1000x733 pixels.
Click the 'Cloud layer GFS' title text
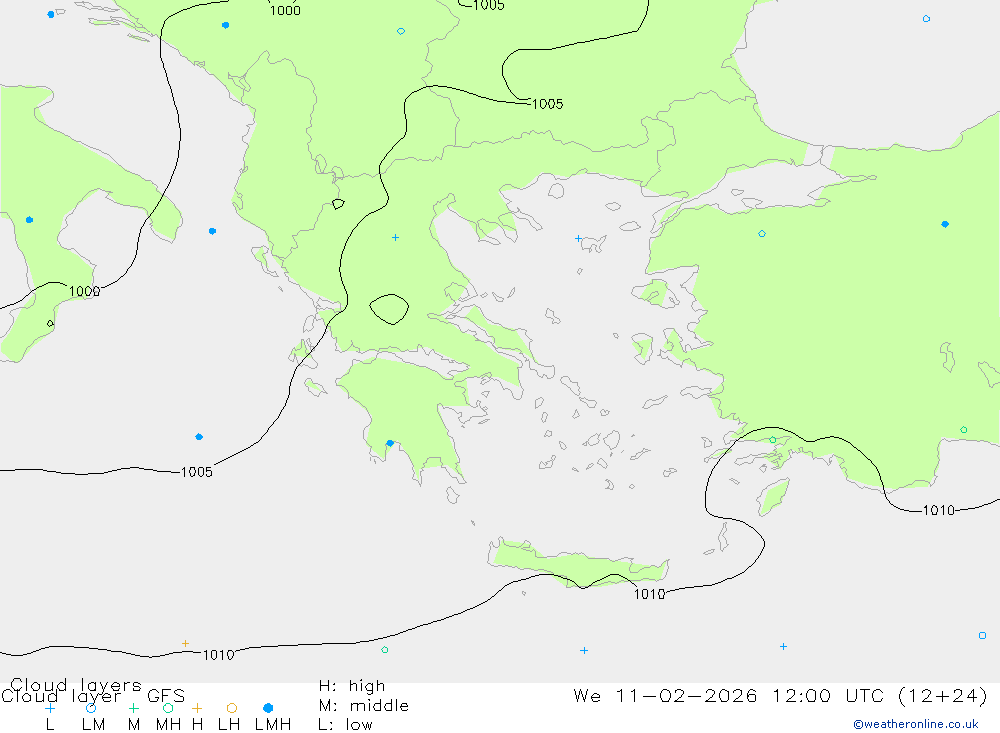click(93, 696)
